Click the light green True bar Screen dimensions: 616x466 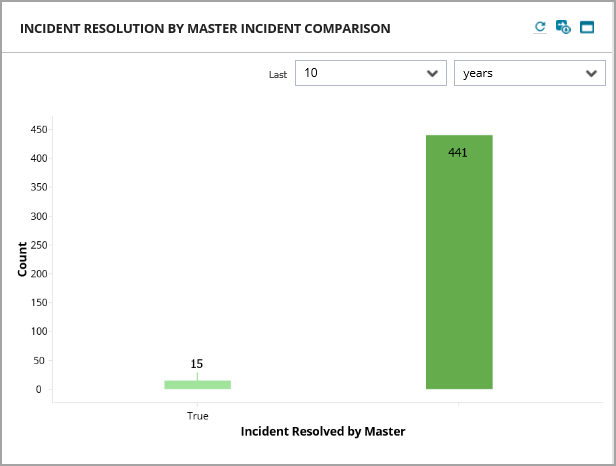coord(197,384)
